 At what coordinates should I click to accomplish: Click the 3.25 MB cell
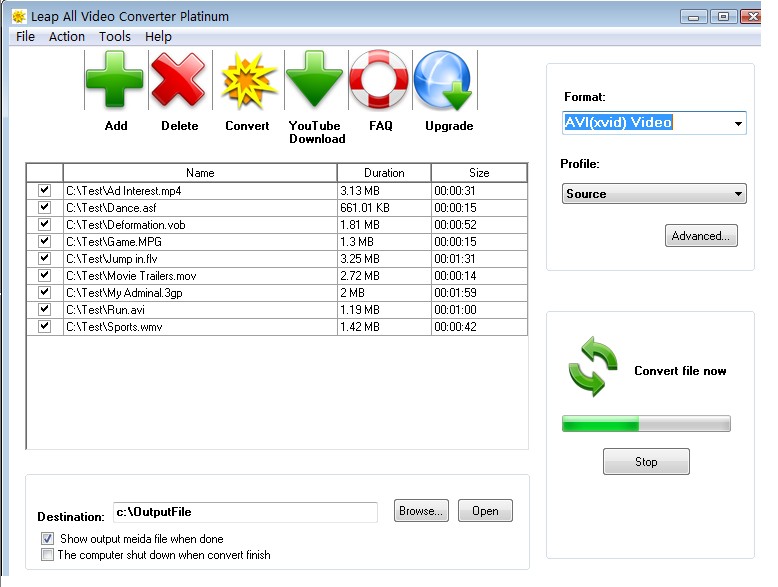coord(384,259)
